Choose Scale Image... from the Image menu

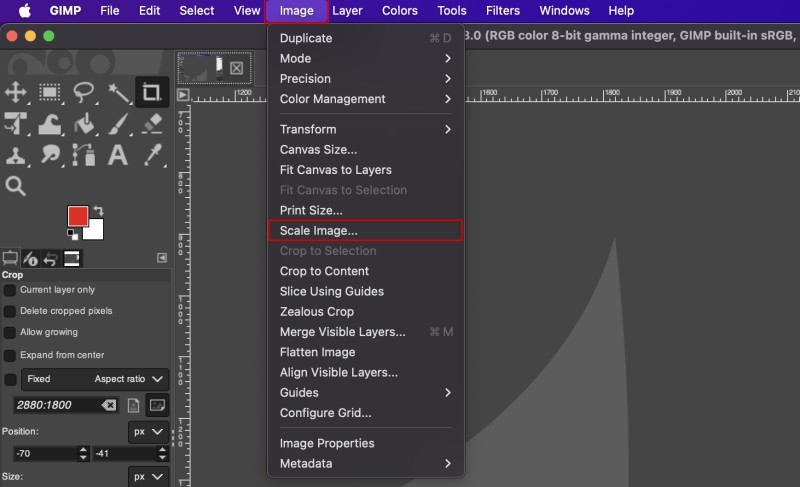tap(365, 230)
